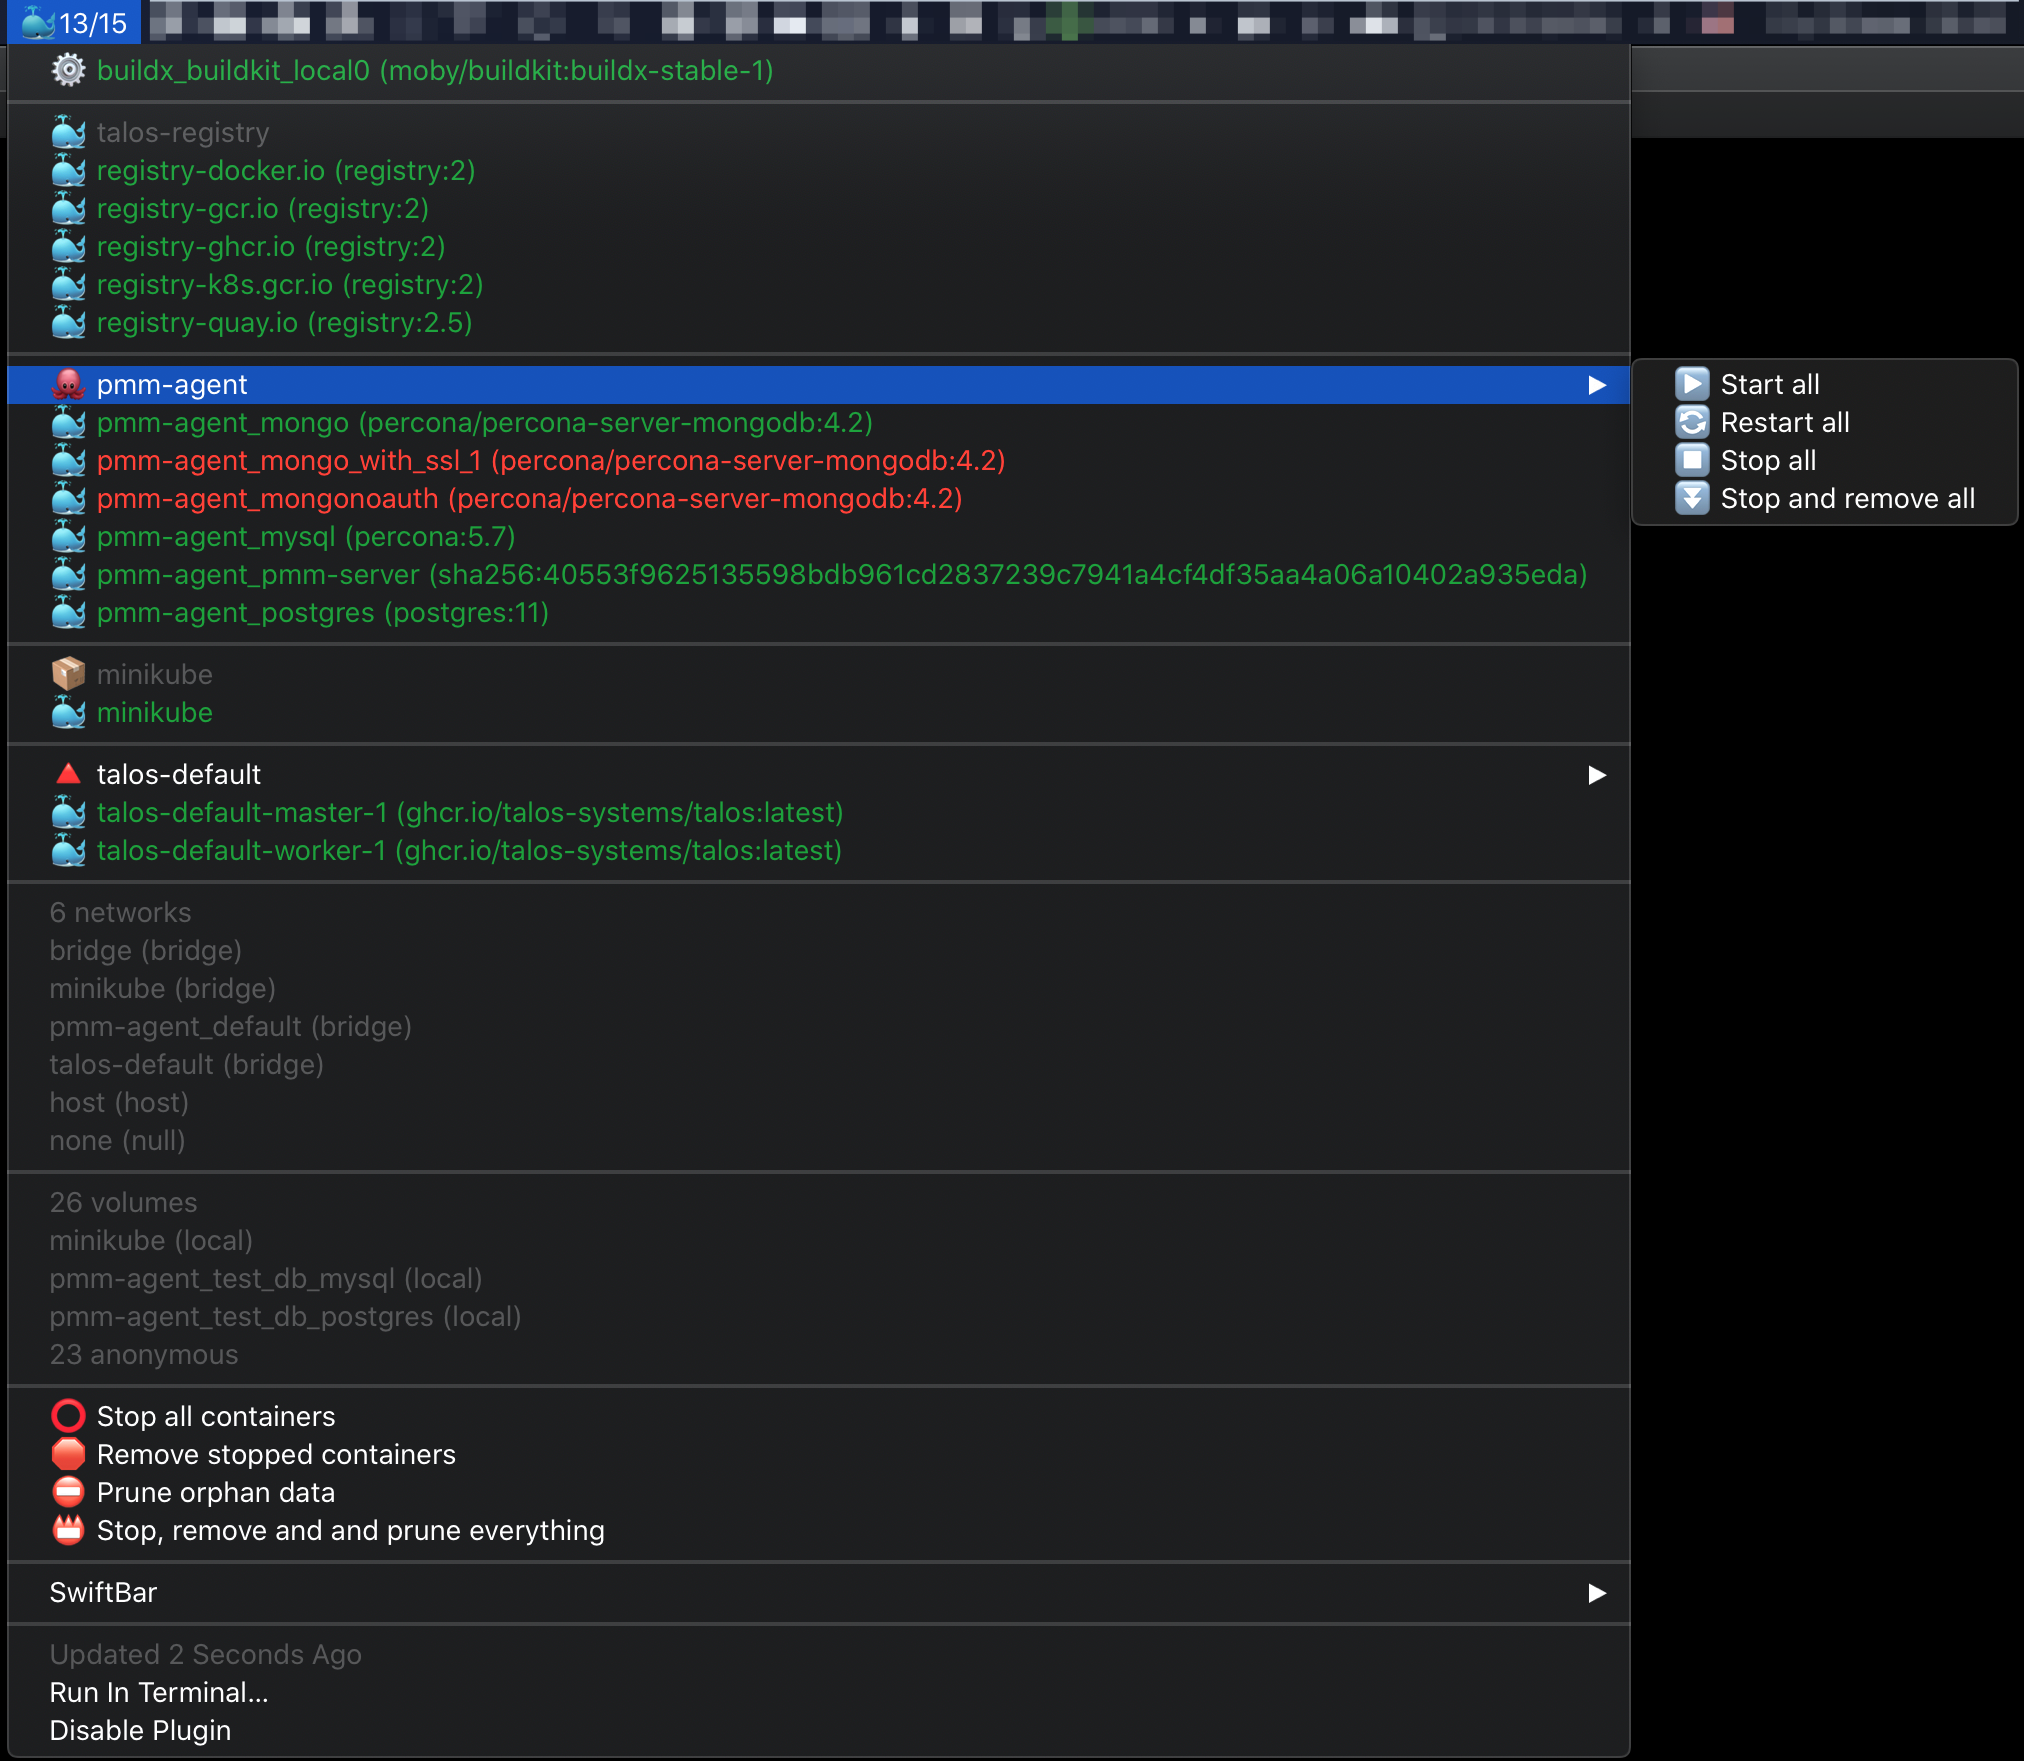Open registry-quay.io (registry:2.5) container
Screen dimensions: 2024x1761
click(819, 323)
